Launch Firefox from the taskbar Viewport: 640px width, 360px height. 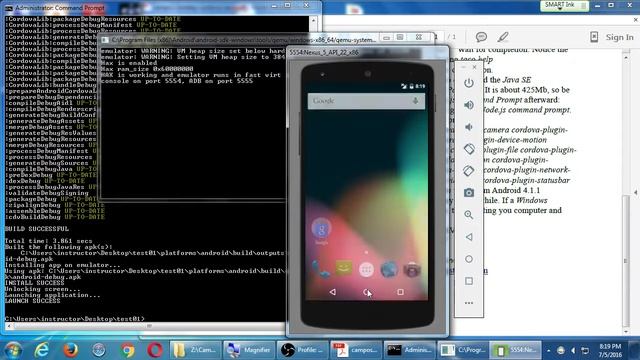pos(70,350)
